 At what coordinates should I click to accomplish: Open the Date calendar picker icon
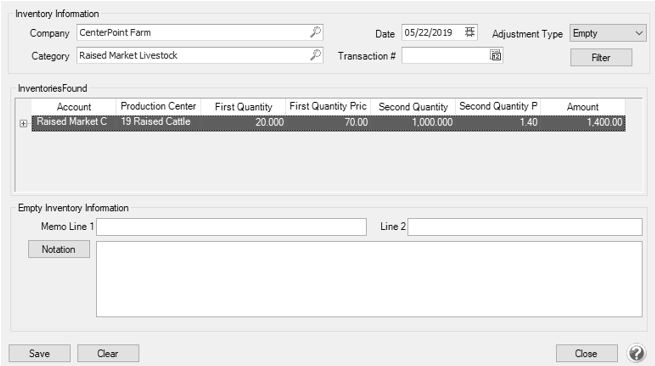(470, 32)
